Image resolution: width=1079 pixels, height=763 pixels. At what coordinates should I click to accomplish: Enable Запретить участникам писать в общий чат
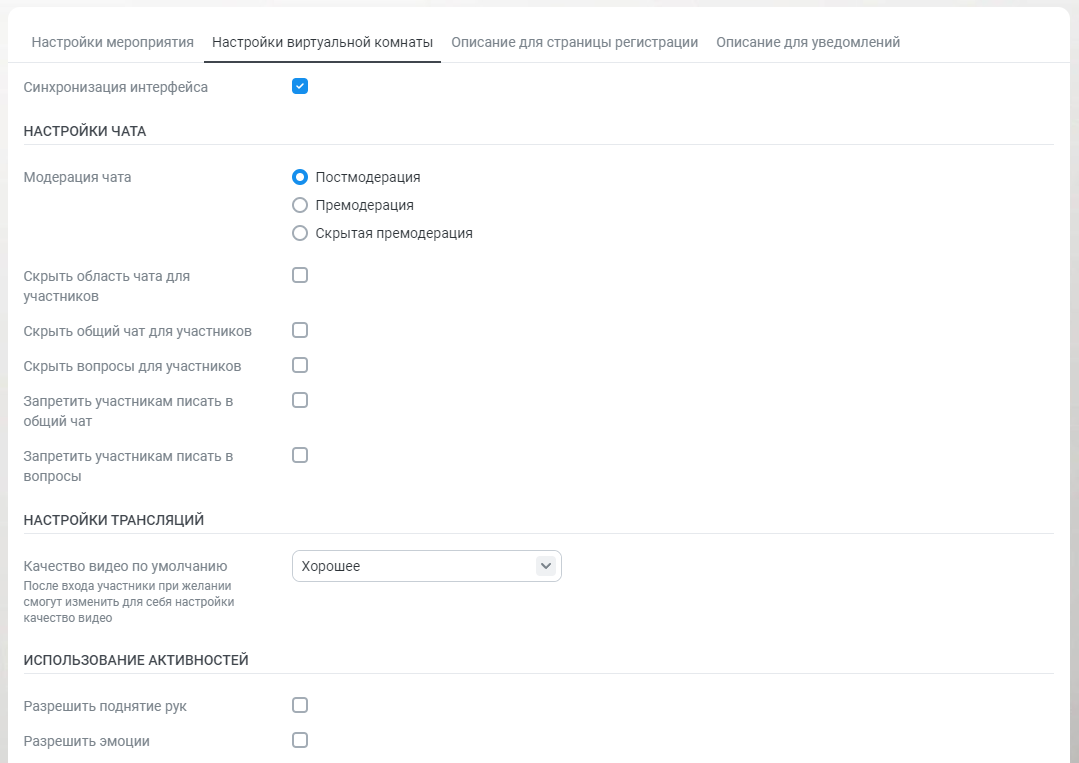point(300,401)
